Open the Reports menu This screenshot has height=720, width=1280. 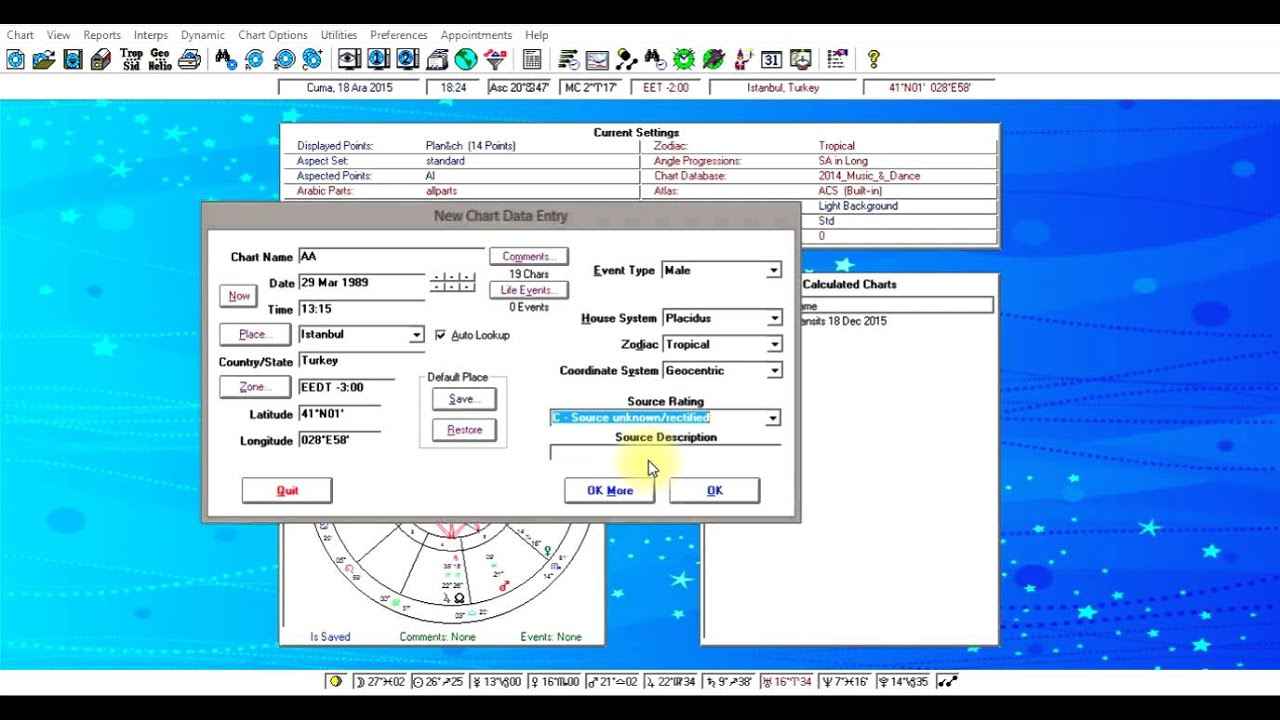[x=102, y=35]
